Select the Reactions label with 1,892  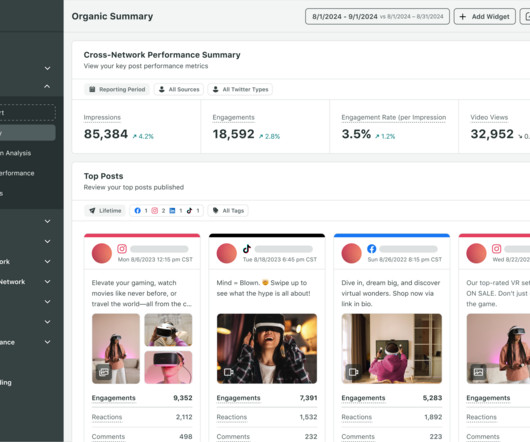pos(357,417)
